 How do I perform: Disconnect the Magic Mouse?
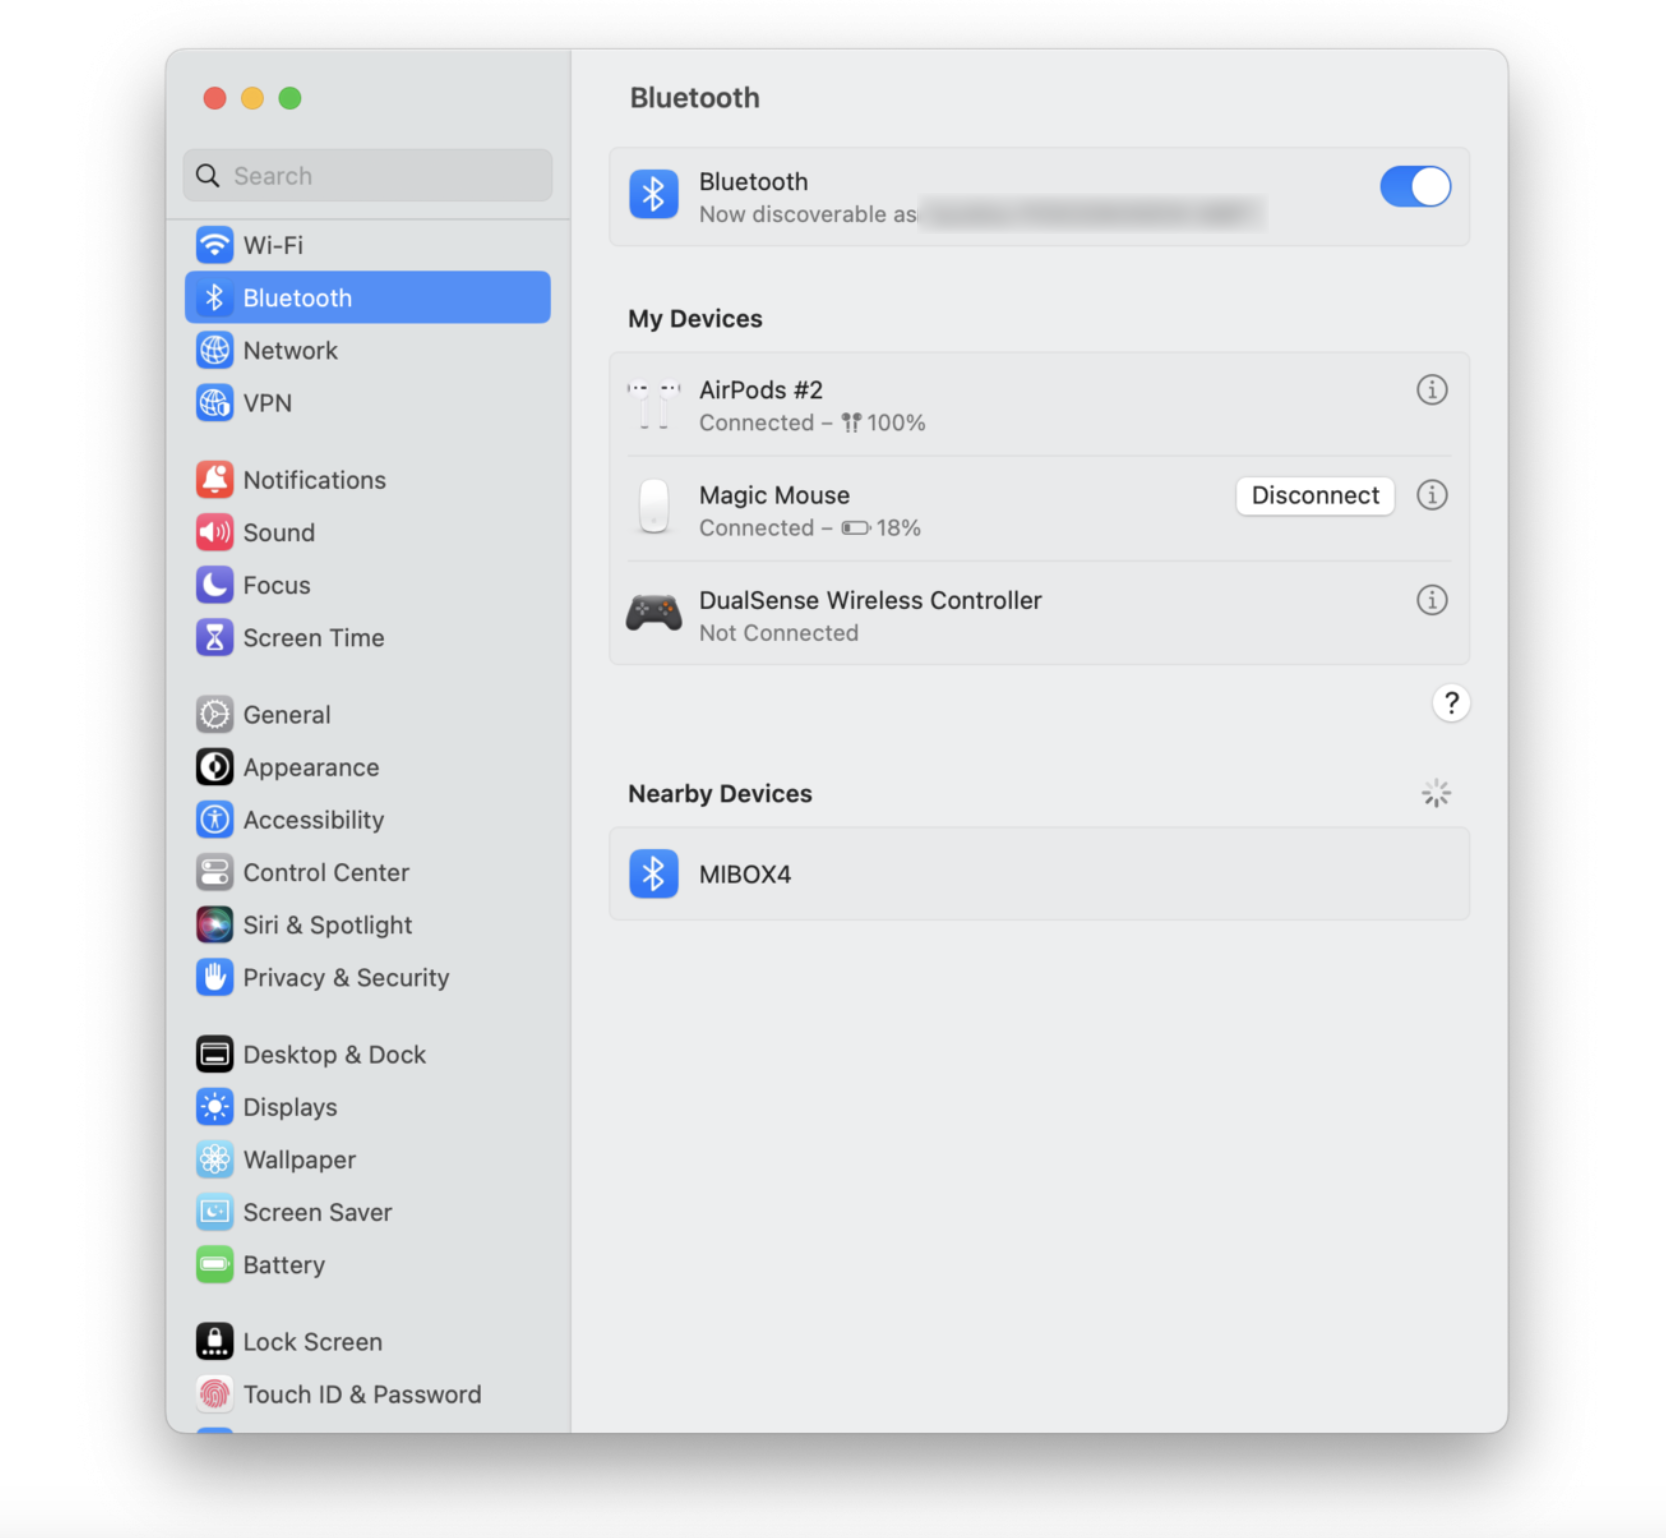[x=1314, y=495]
